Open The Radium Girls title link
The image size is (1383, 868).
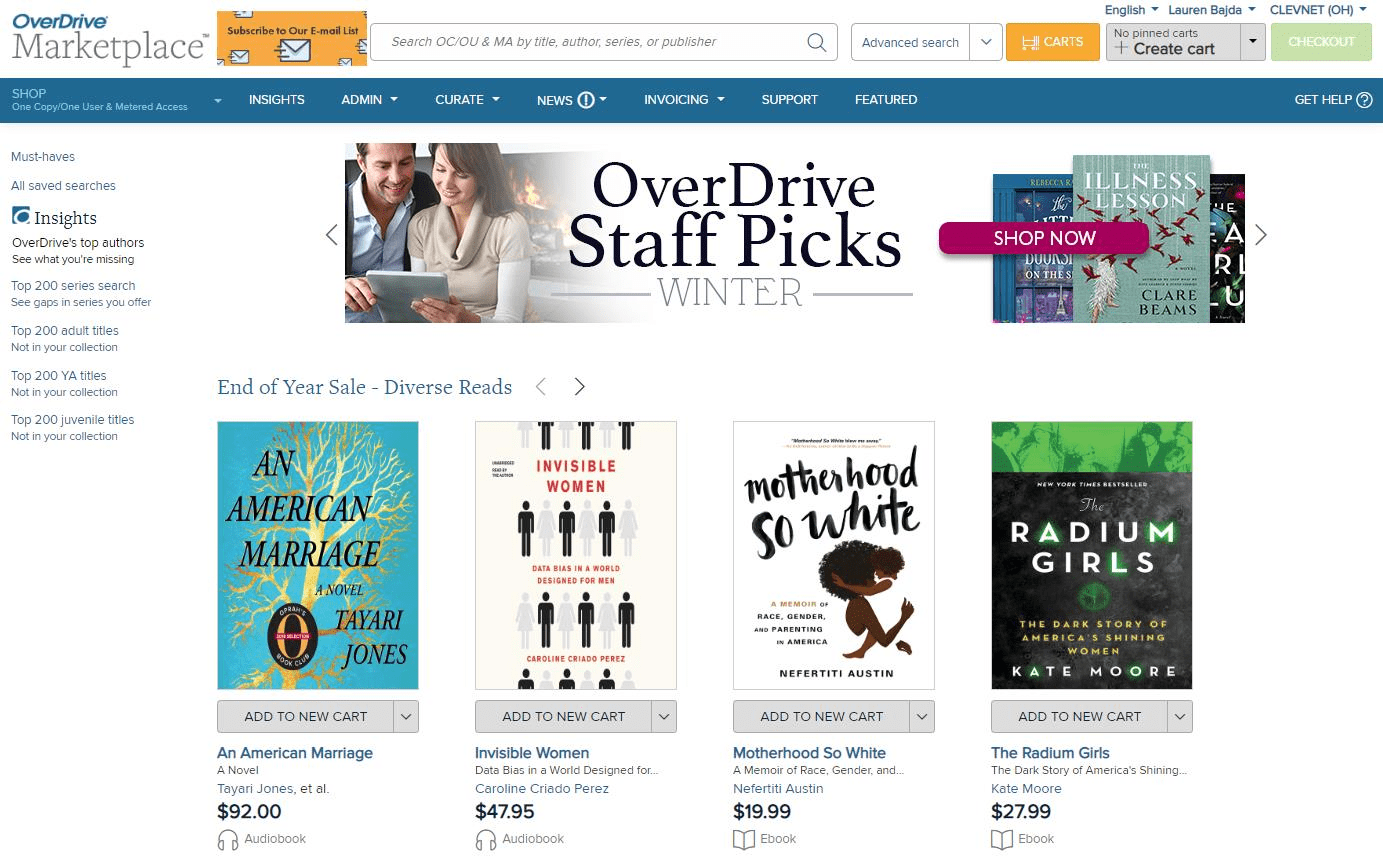[1050, 753]
